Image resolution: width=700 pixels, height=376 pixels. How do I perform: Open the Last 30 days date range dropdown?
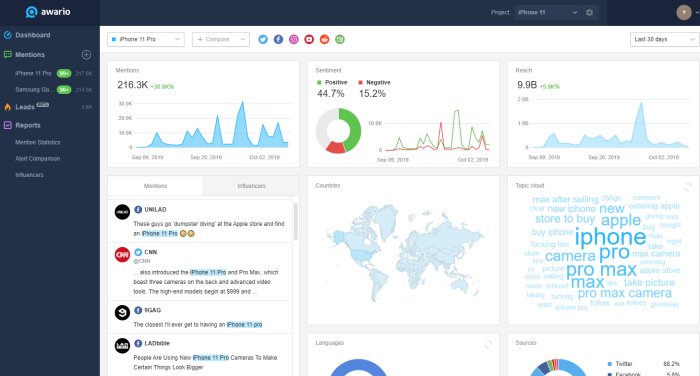[664, 39]
